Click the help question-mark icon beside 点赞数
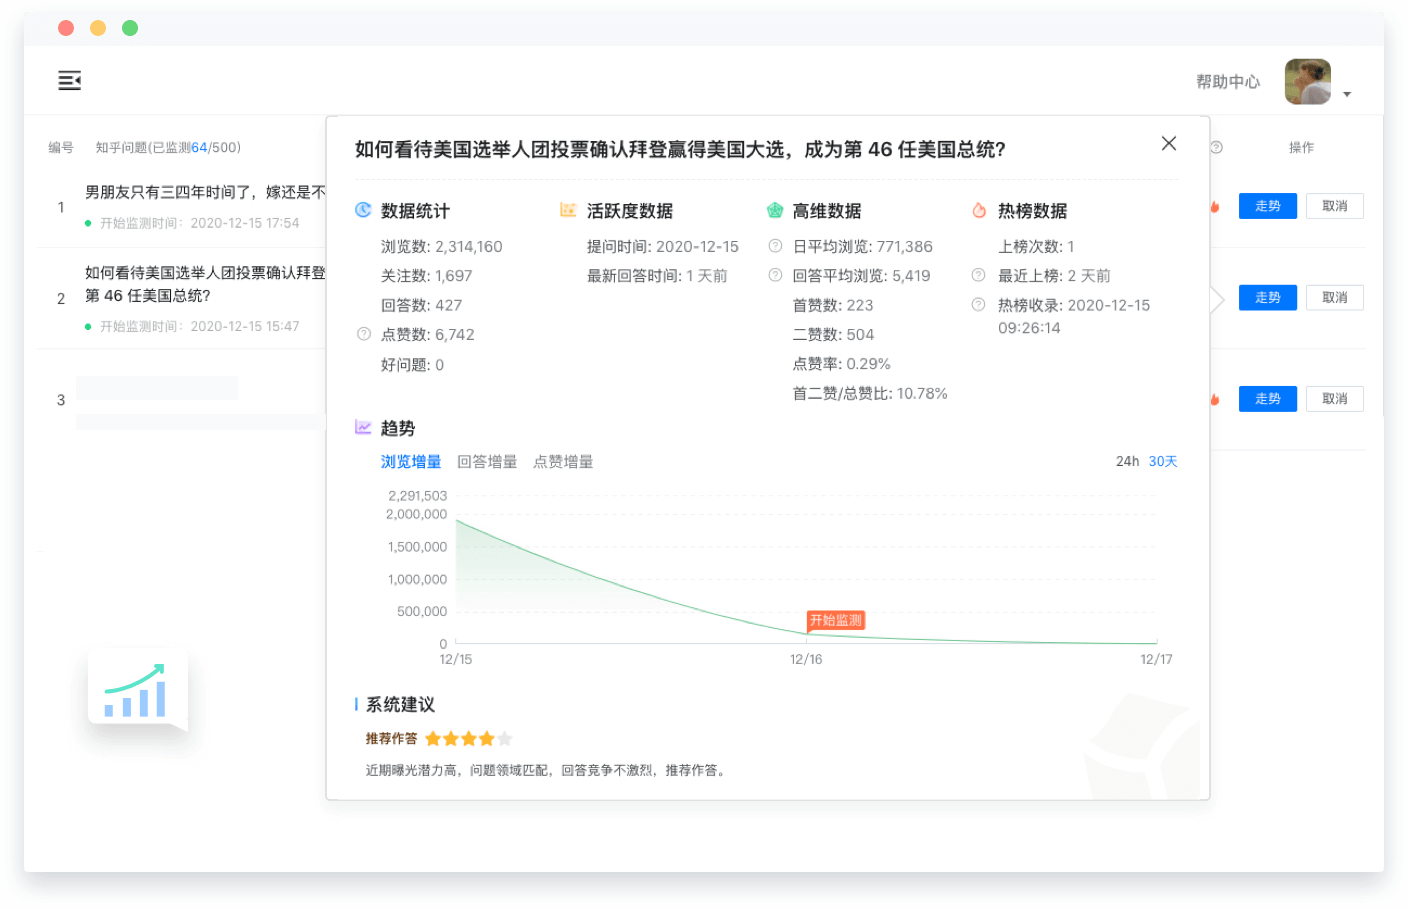1408x908 pixels. (363, 334)
